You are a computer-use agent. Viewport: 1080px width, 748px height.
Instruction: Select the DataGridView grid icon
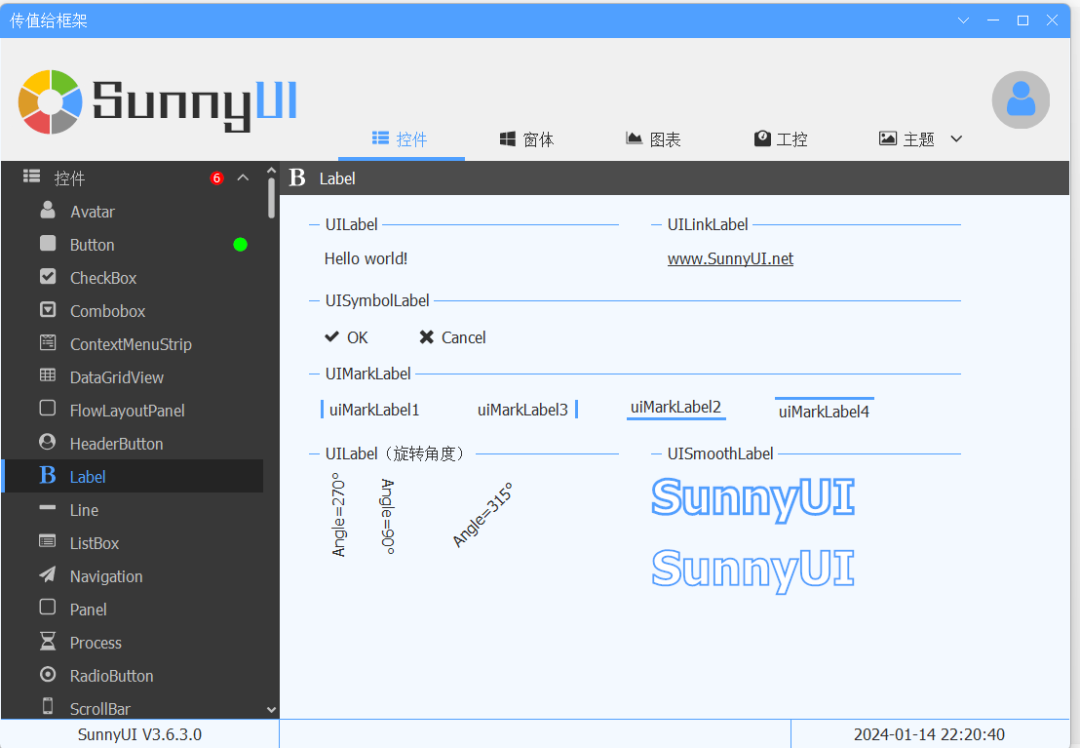coord(48,375)
